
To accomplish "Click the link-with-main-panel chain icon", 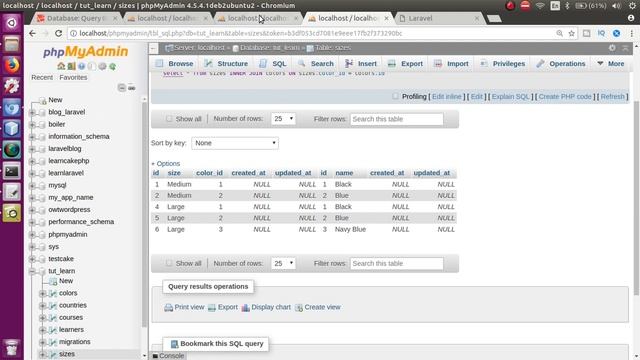I will click(x=131, y=88).
